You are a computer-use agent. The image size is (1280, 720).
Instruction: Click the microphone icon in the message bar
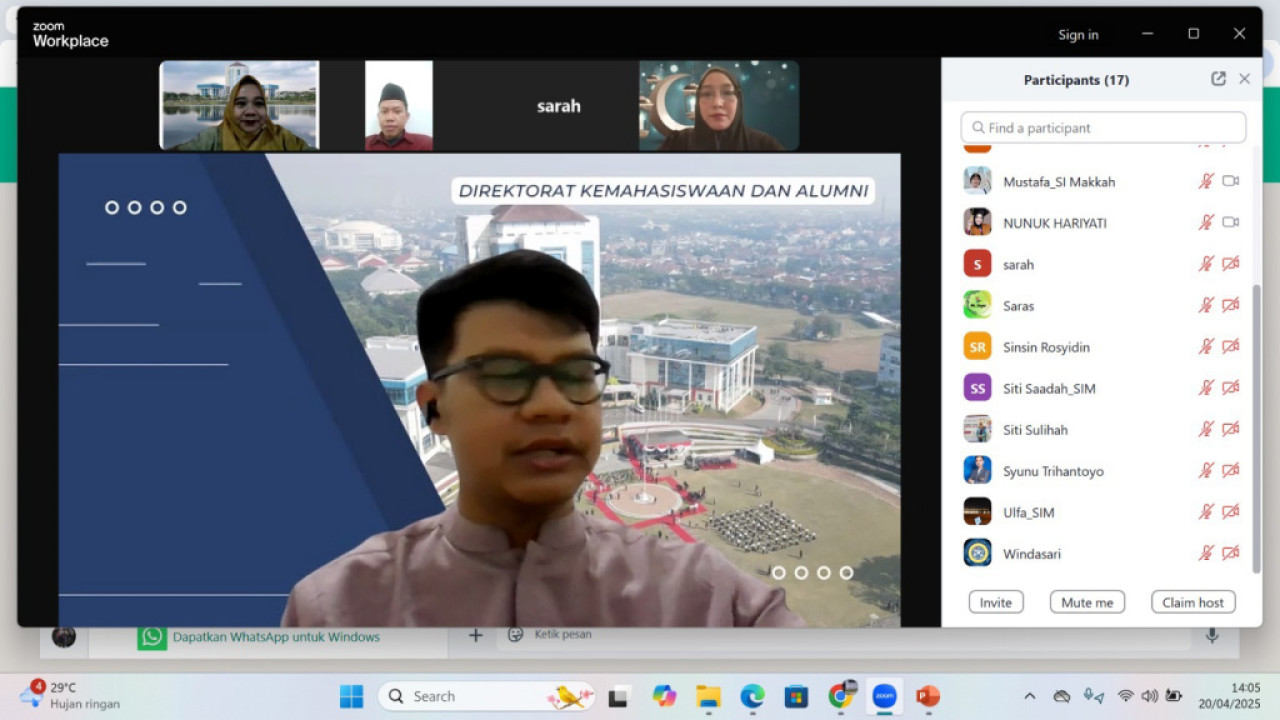point(1212,634)
